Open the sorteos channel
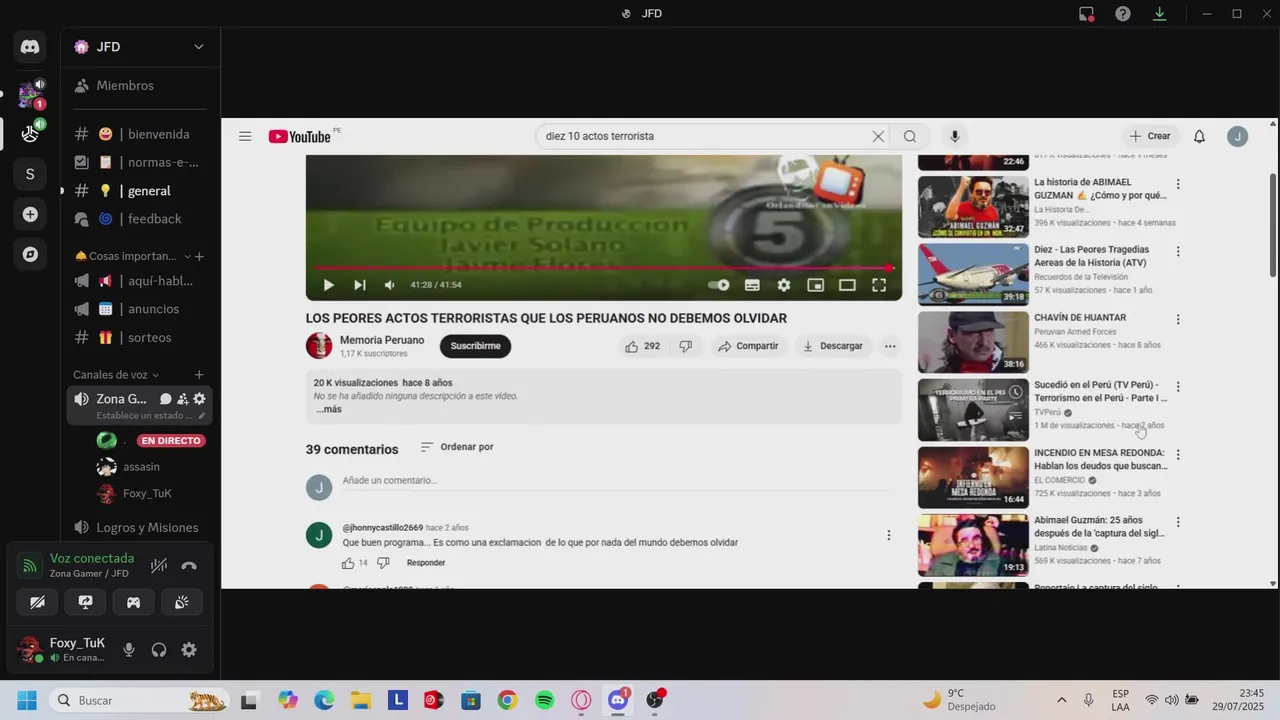 140,337
